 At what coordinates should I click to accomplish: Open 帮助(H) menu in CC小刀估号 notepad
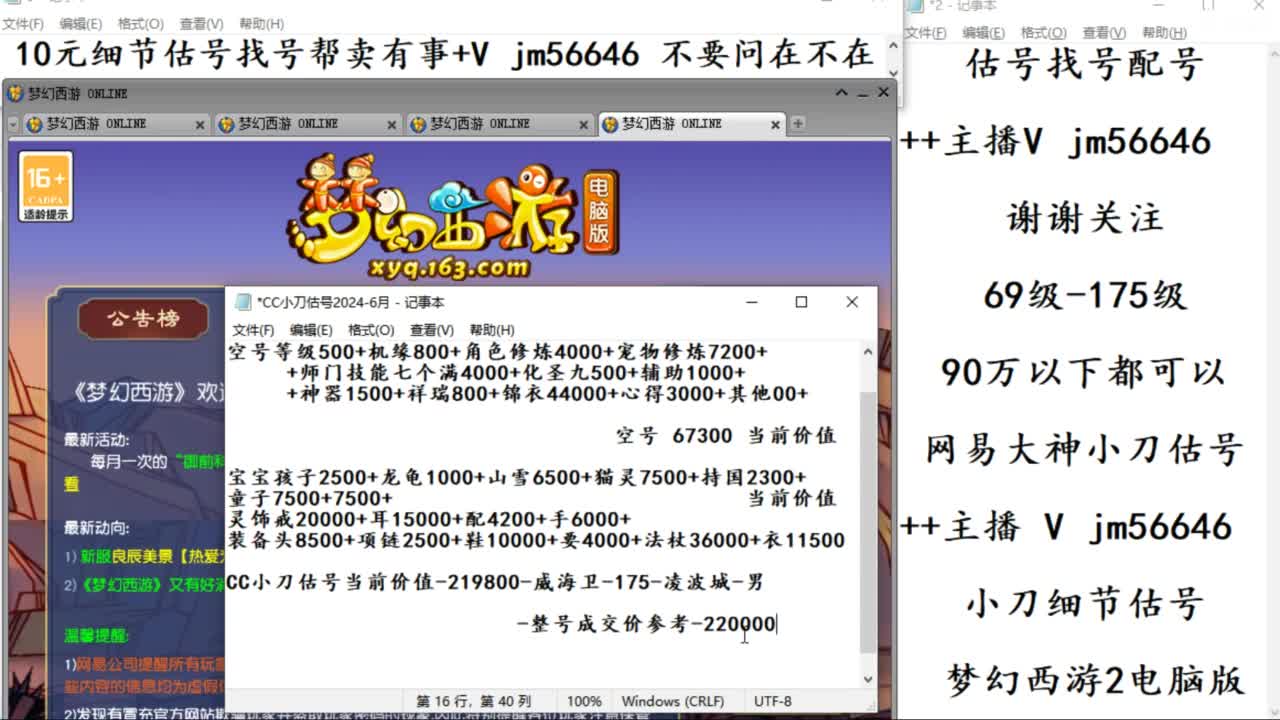(492, 330)
